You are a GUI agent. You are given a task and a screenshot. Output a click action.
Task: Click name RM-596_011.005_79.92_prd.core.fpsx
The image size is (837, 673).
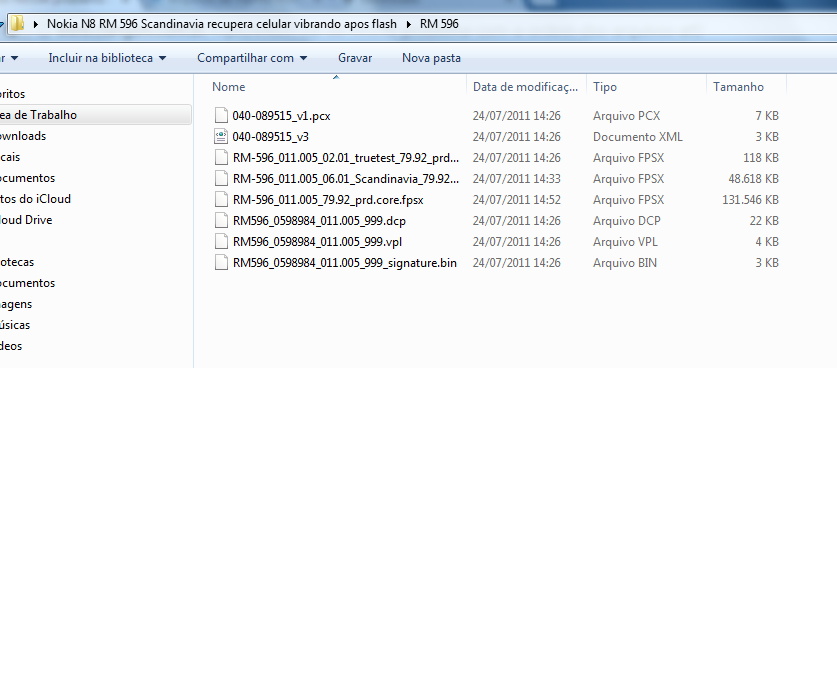[328, 200]
